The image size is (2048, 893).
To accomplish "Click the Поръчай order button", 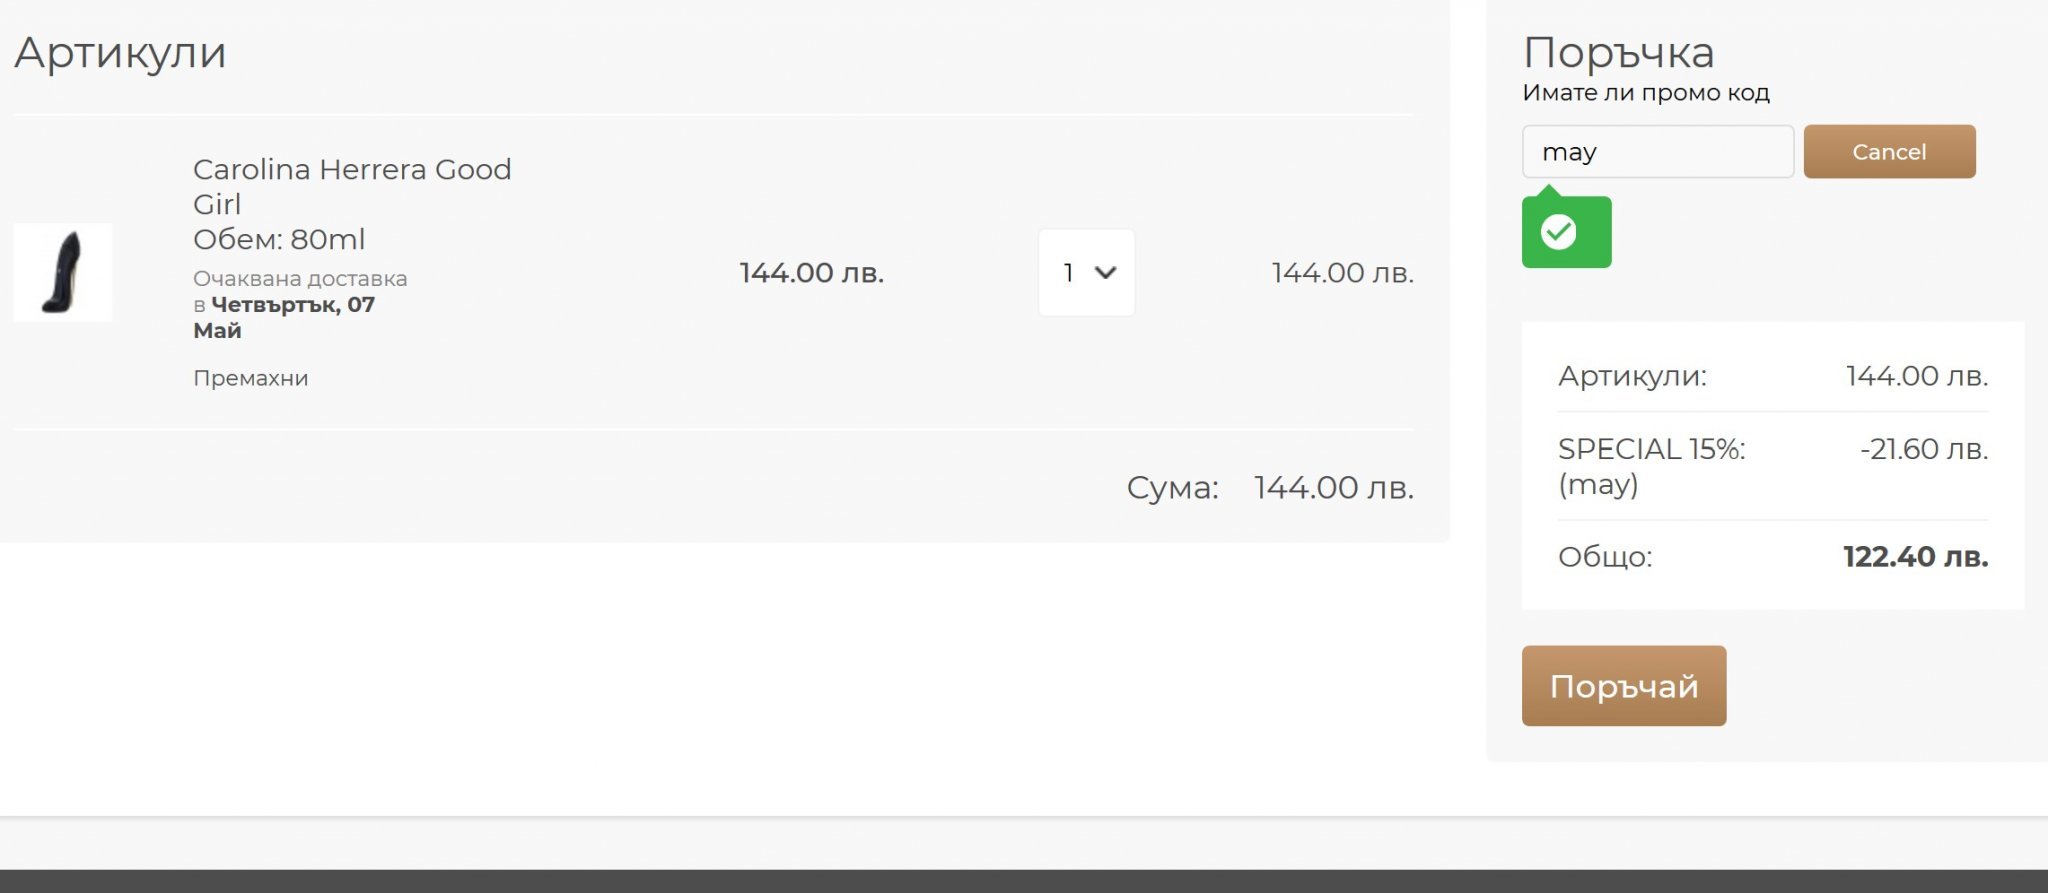I will [x=1623, y=686].
